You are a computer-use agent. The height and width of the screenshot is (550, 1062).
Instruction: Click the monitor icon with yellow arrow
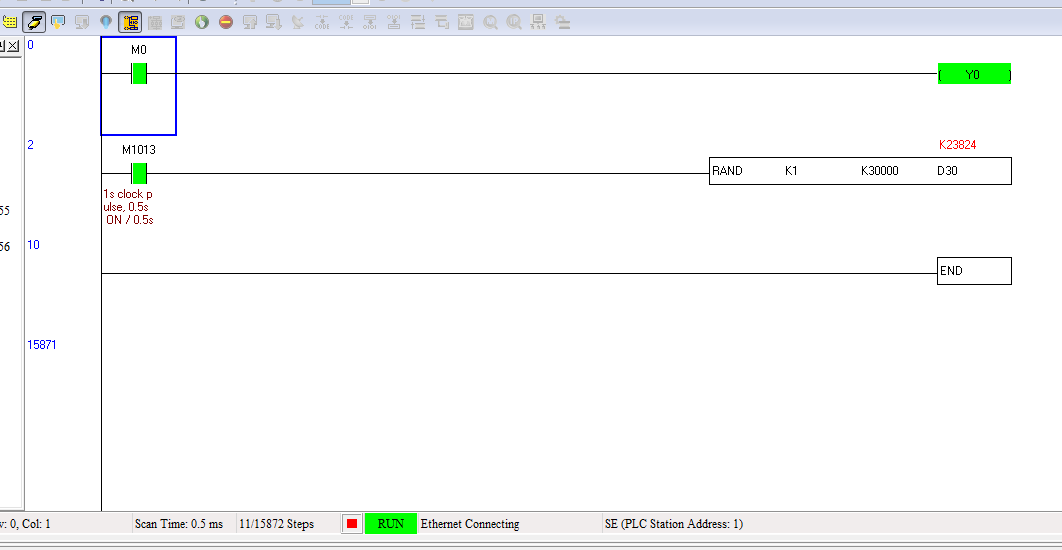[x=58, y=22]
